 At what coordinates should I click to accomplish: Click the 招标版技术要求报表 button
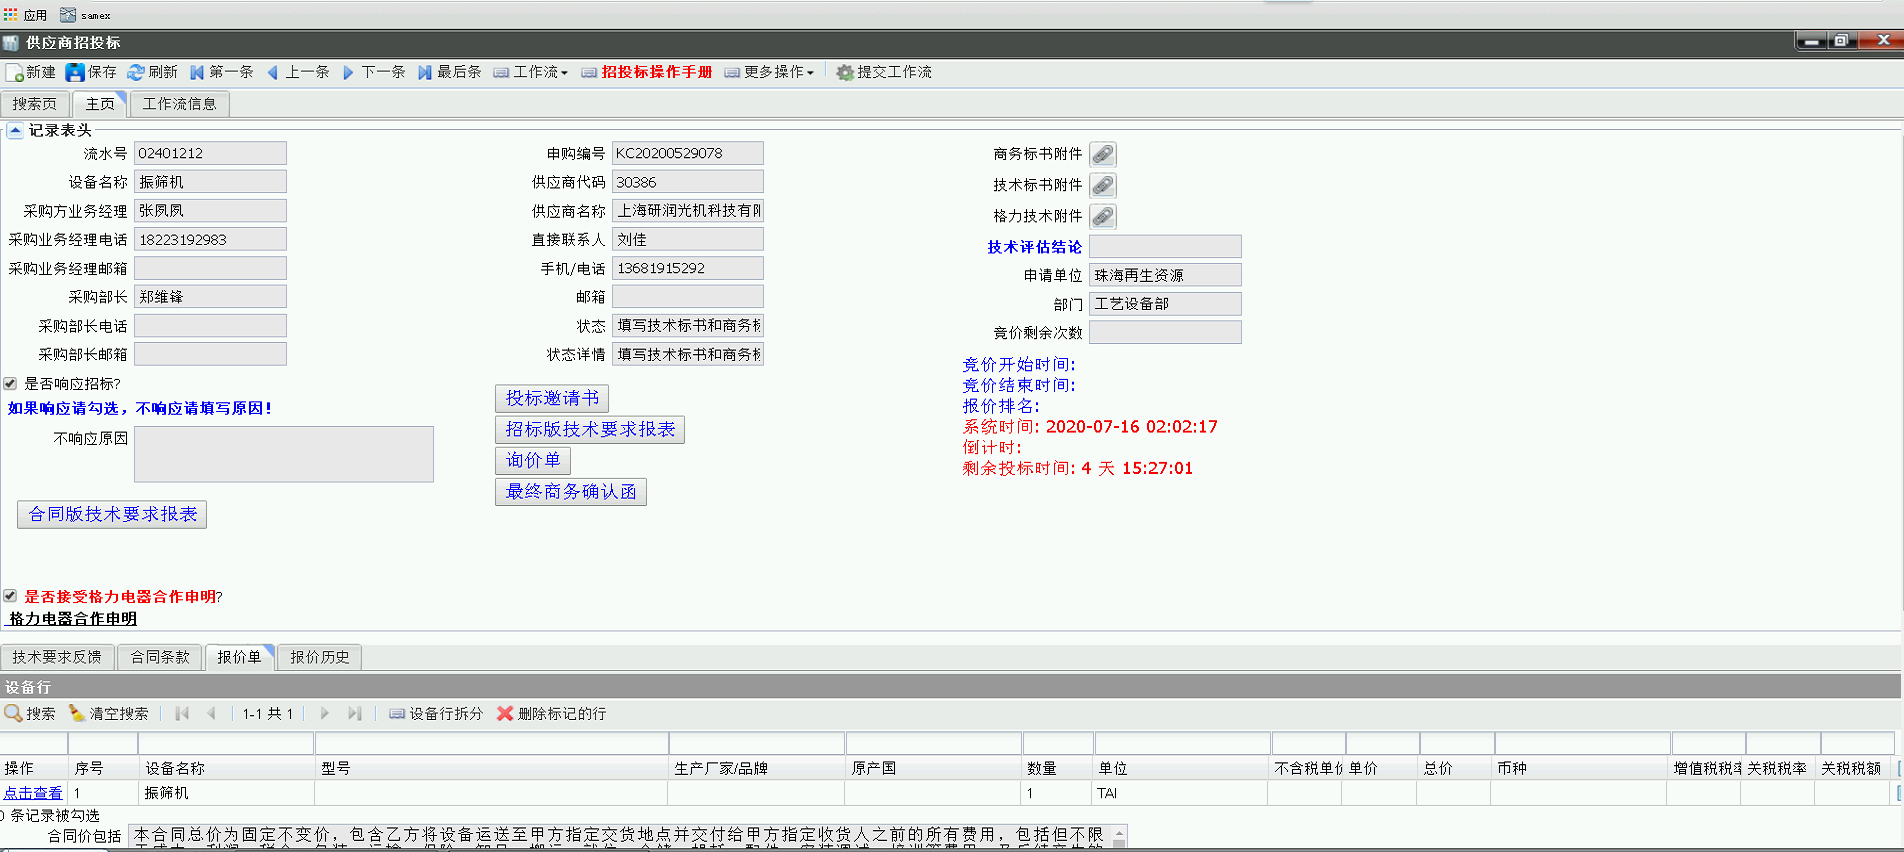coord(590,429)
